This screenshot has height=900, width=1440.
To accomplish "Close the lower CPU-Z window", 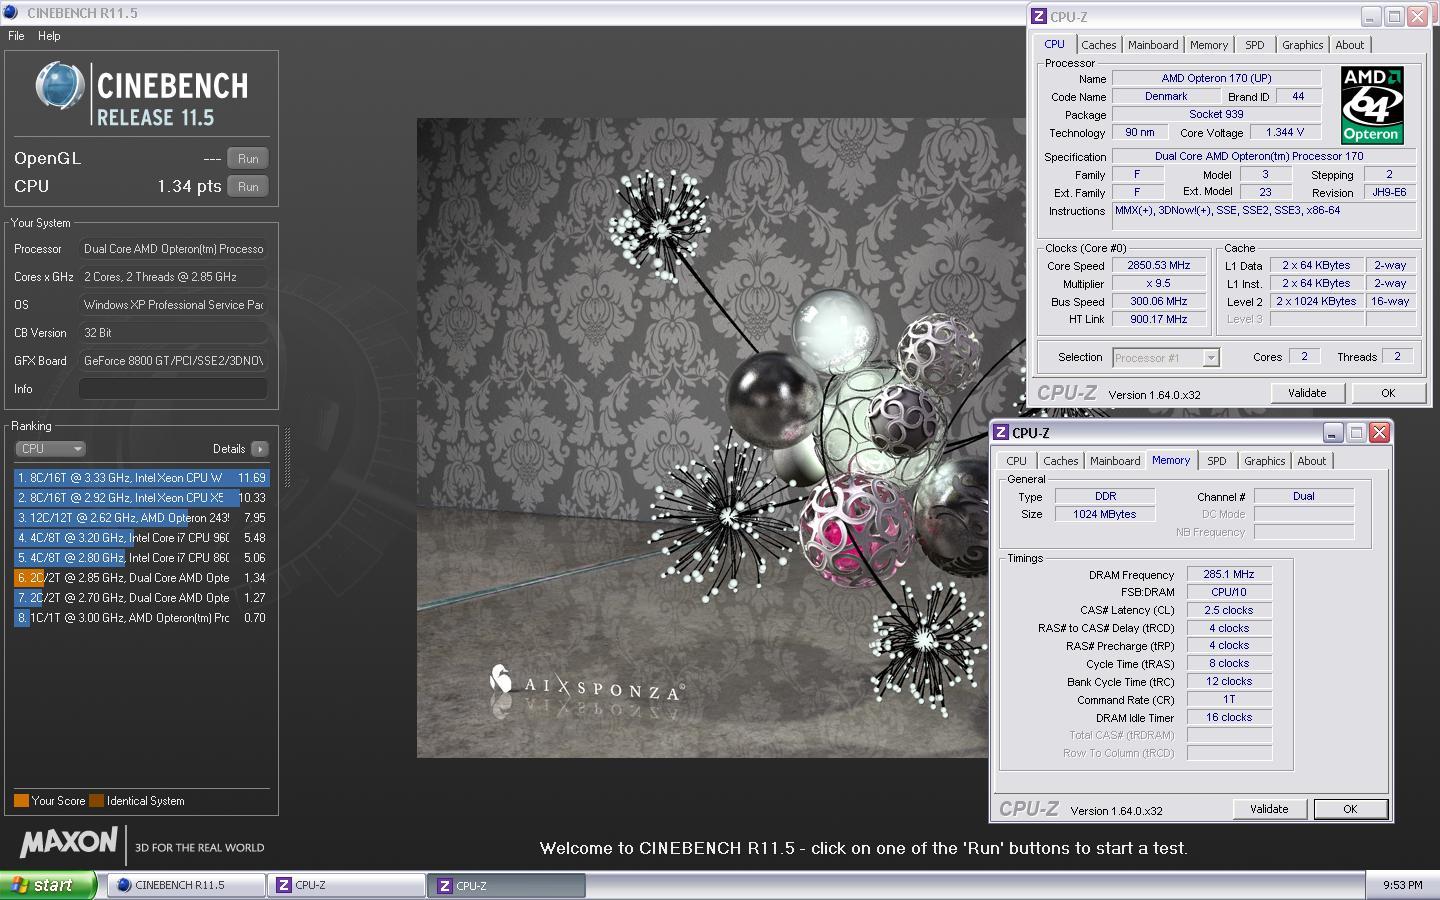I will pyautogui.click(x=1379, y=433).
